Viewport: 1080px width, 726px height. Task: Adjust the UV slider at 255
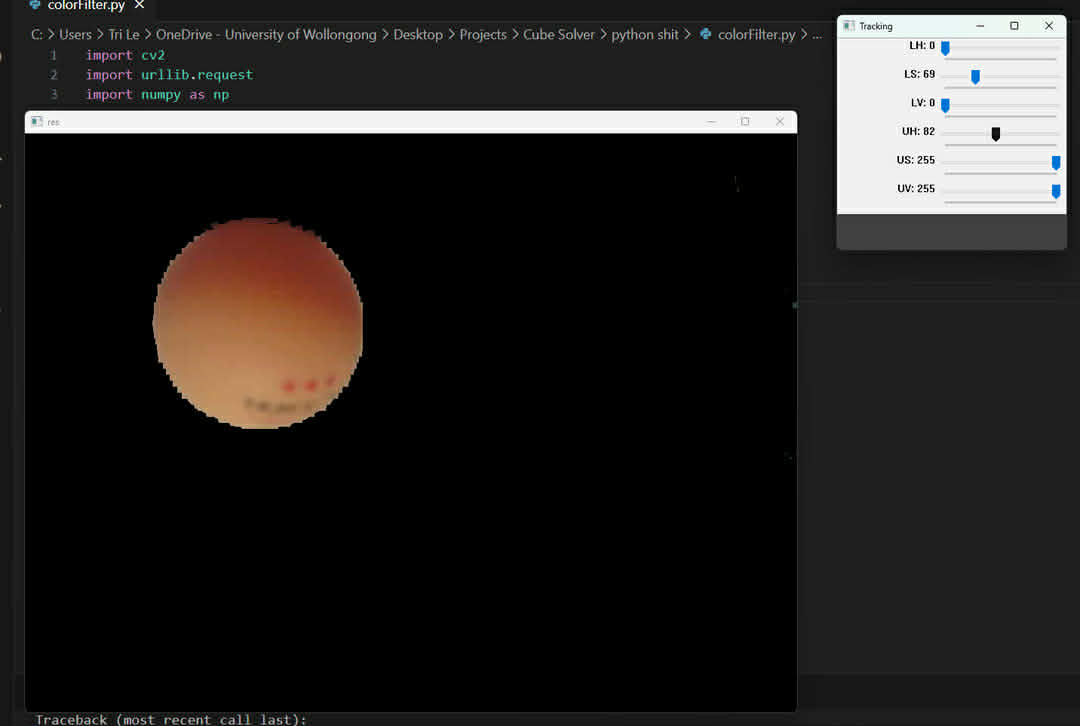[x=1054, y=189]
